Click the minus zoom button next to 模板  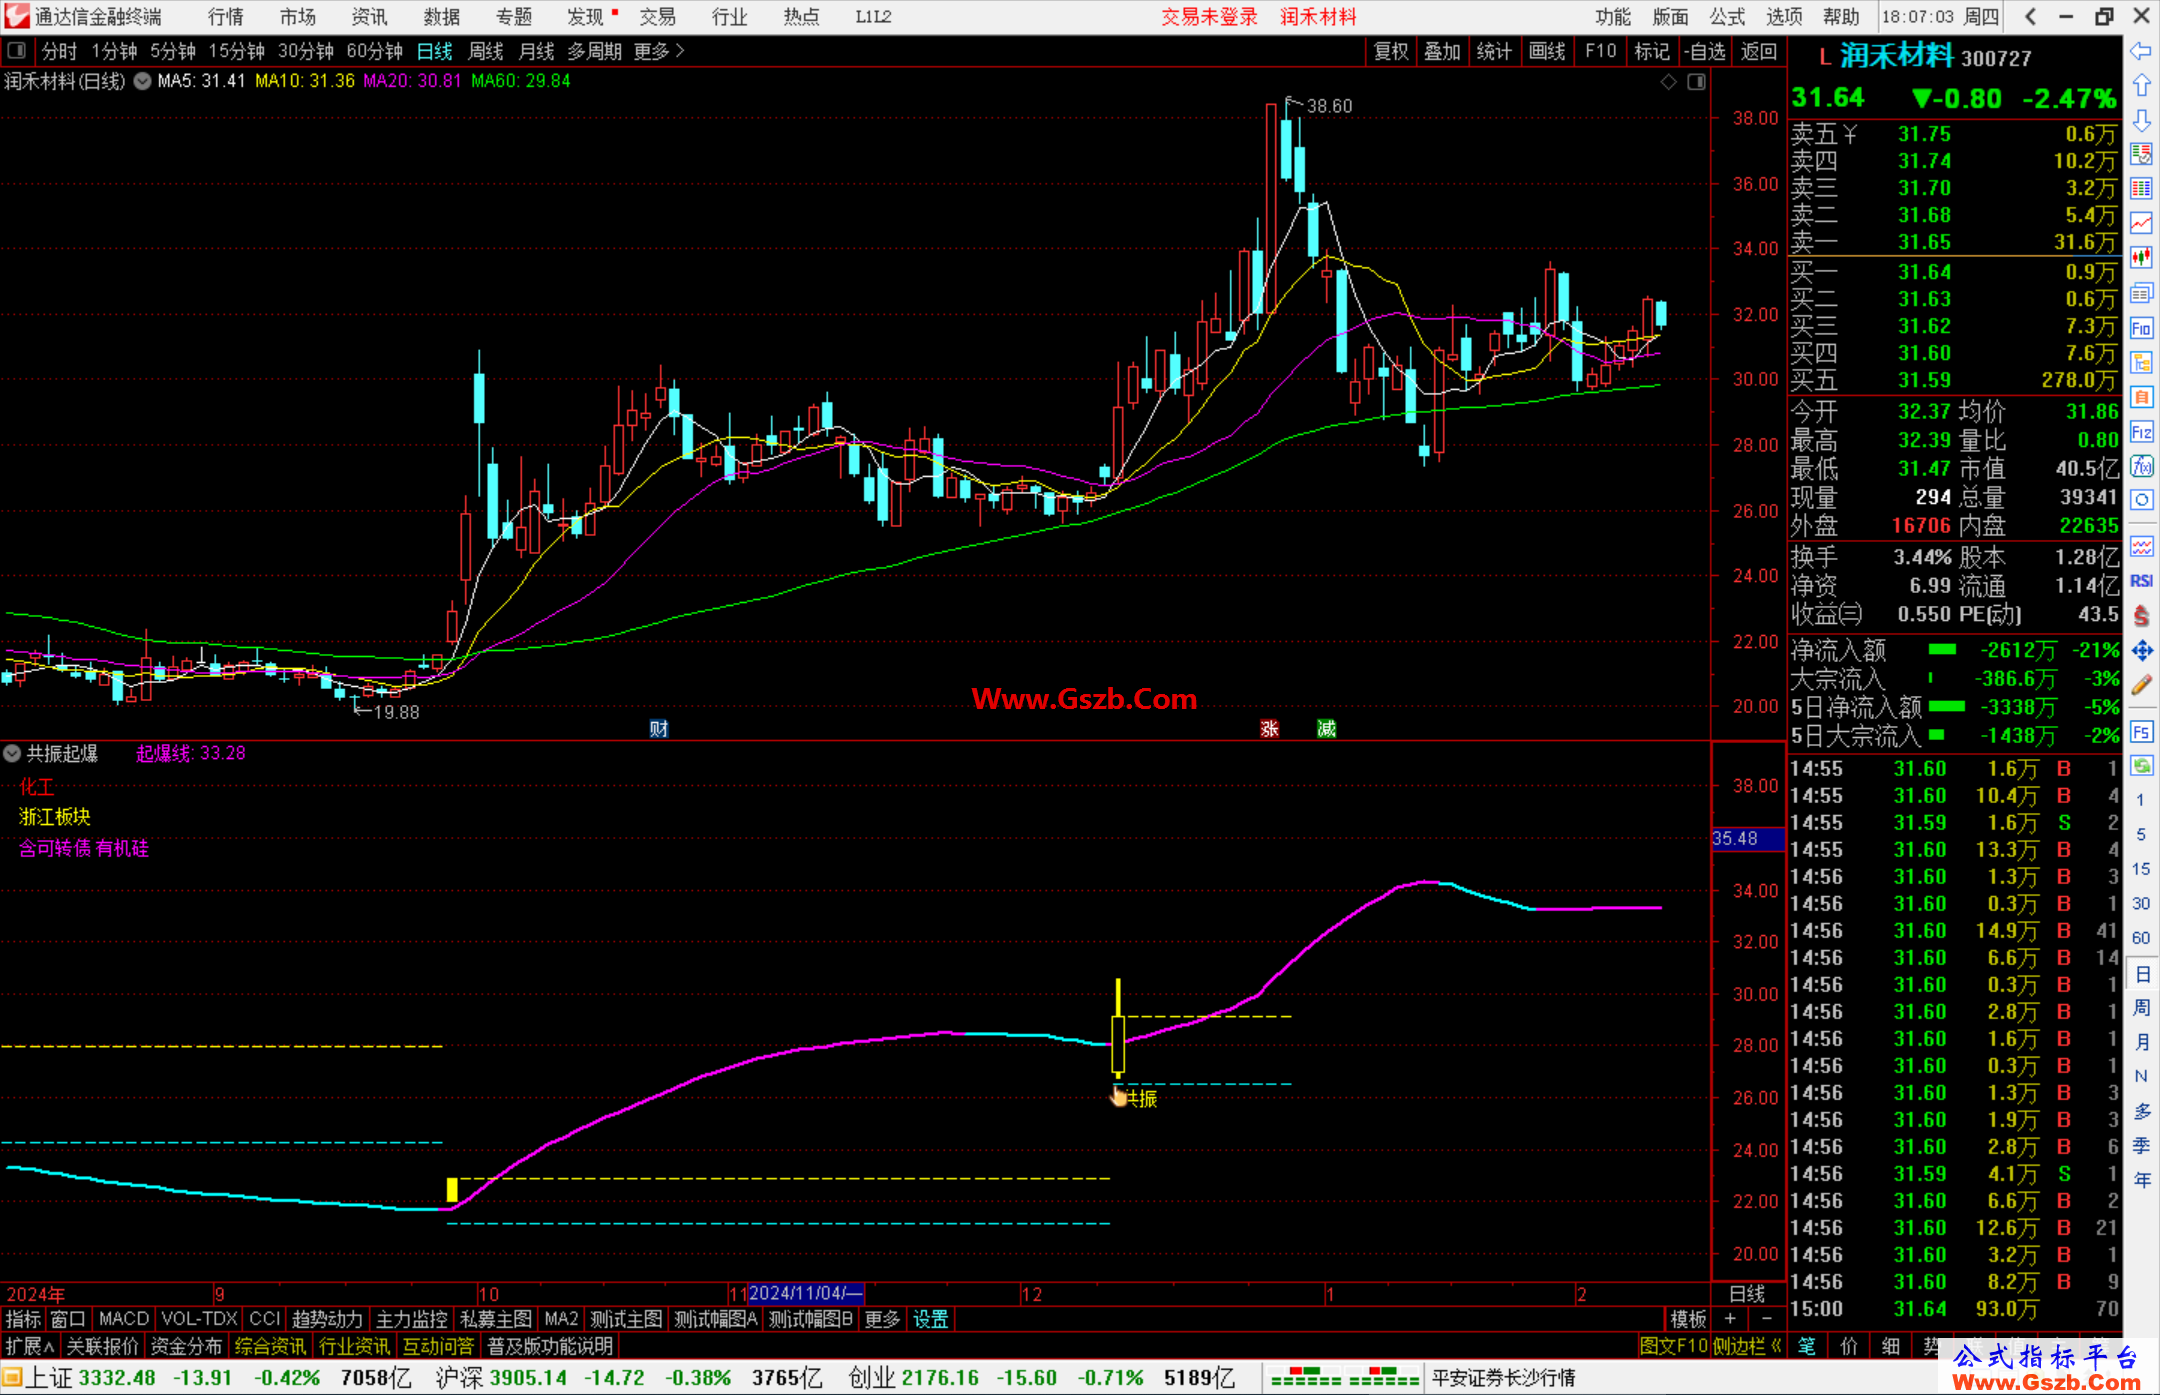point(1767,1320)
